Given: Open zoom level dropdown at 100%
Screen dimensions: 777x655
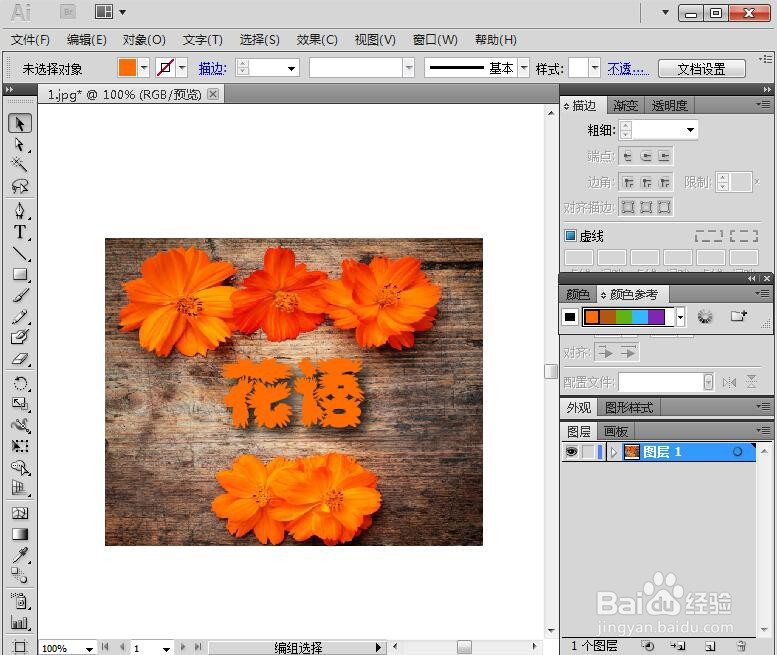Looking at the screenshot, I should (x=89, y=649).
